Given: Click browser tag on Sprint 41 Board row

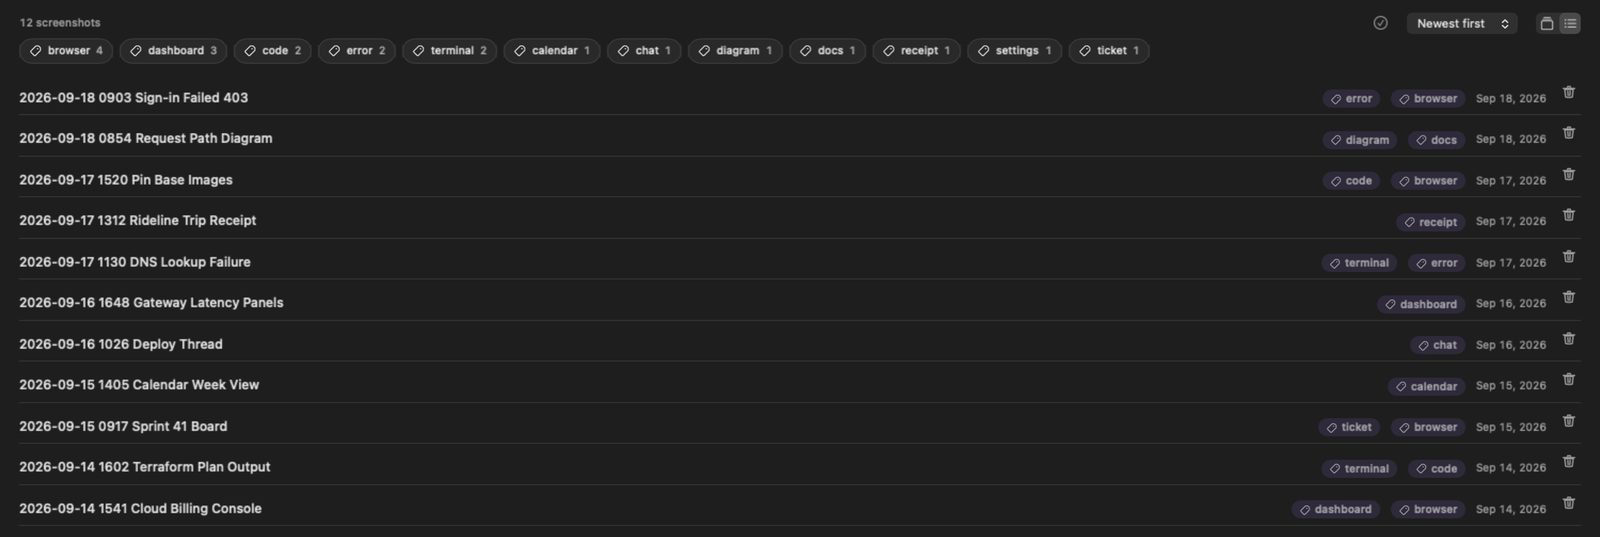Looking at the screenshot, I should (x=1428, y=427).
